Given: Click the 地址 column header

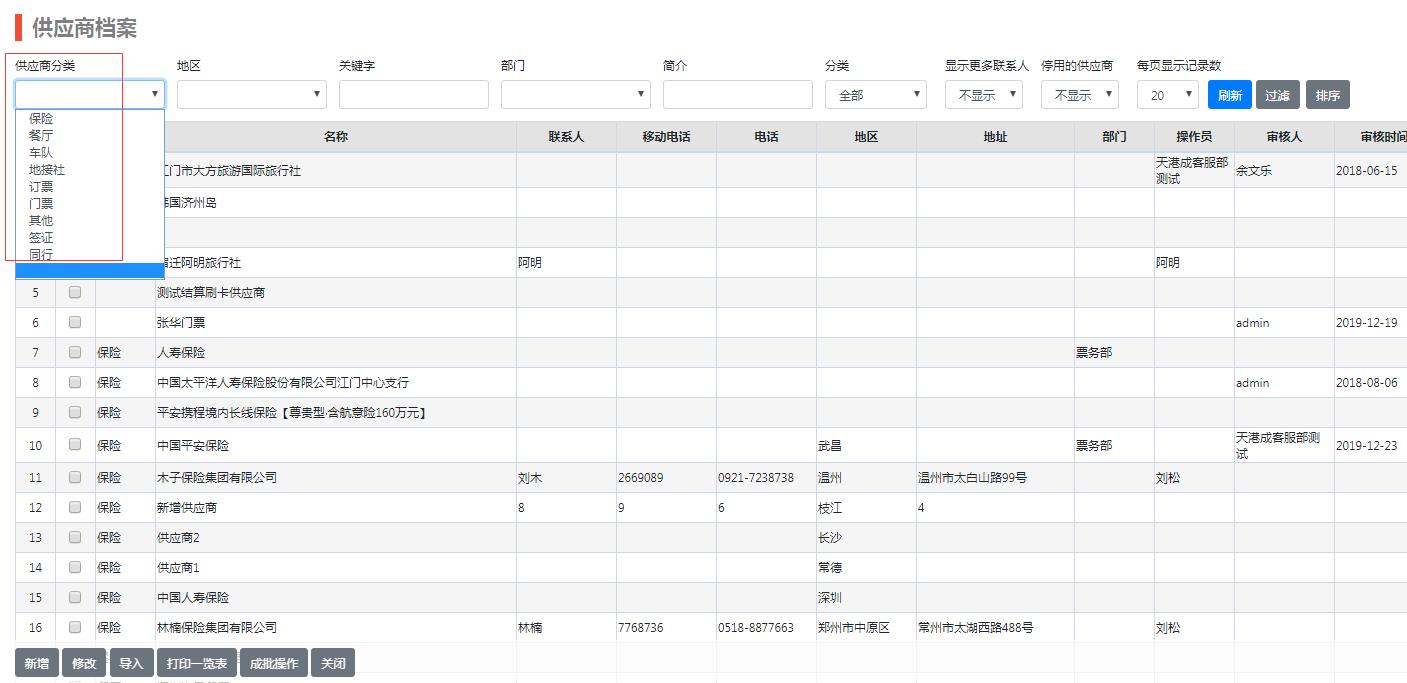Looking at the screenshot, I should [995, 137].
